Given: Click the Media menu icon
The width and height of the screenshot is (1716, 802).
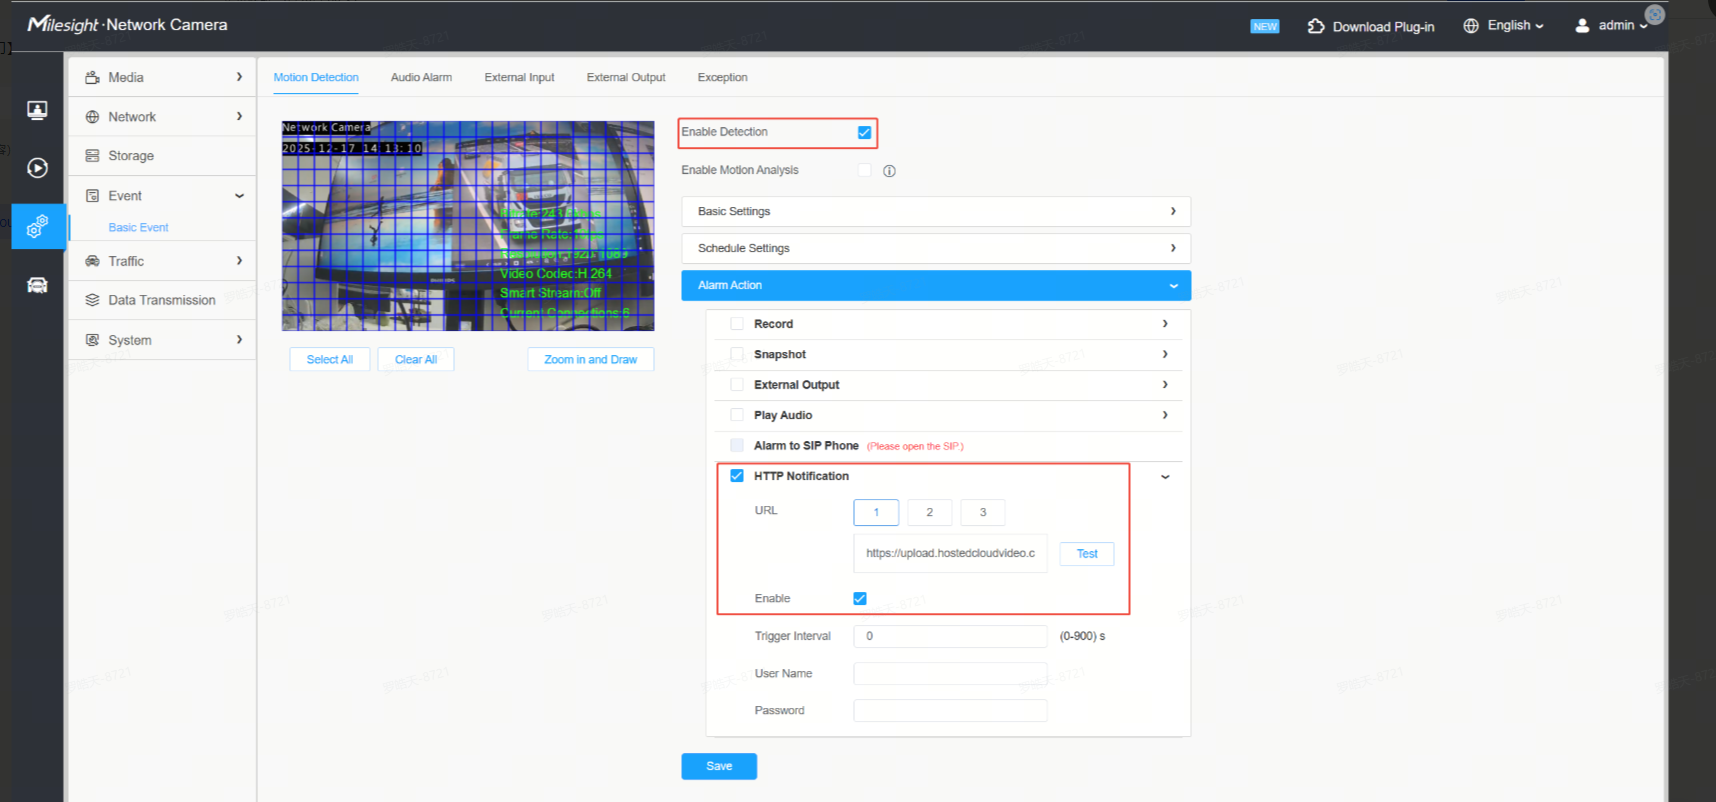Looking at the screenshot, I should click(x=92, y=77).
